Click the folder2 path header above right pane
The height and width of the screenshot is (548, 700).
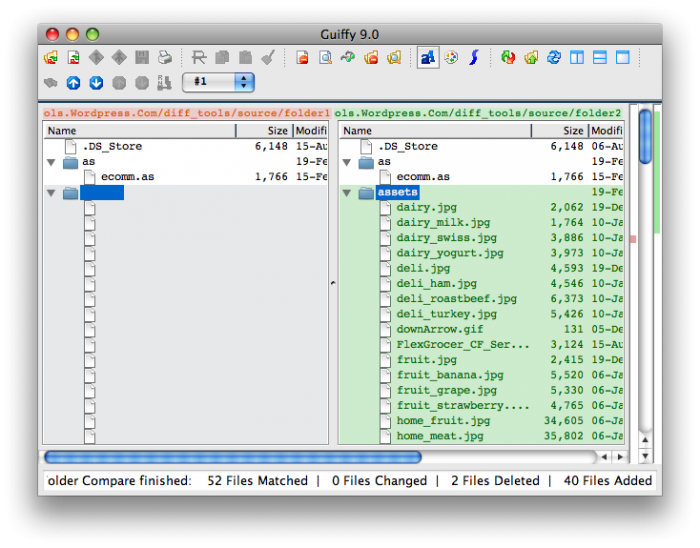pyautogui.click(x=478, y=113)
